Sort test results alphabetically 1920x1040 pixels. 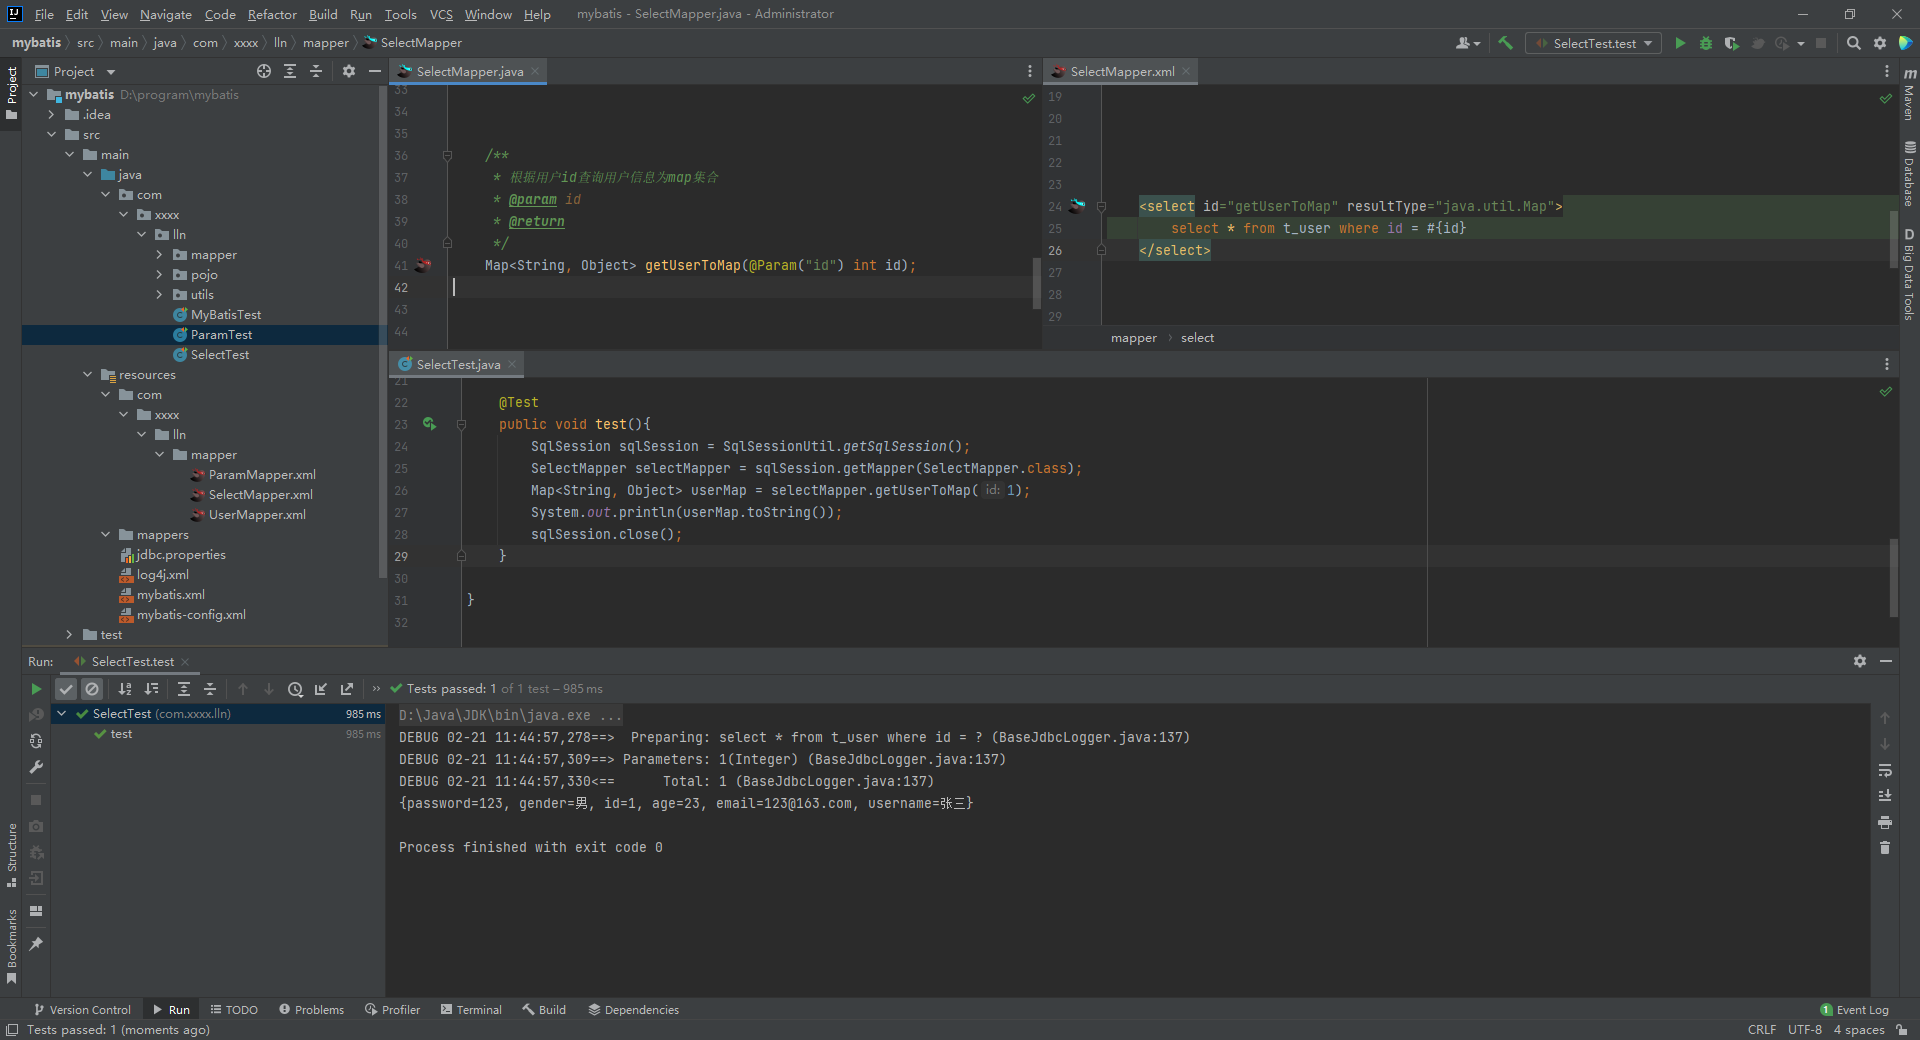click(125, 689)
